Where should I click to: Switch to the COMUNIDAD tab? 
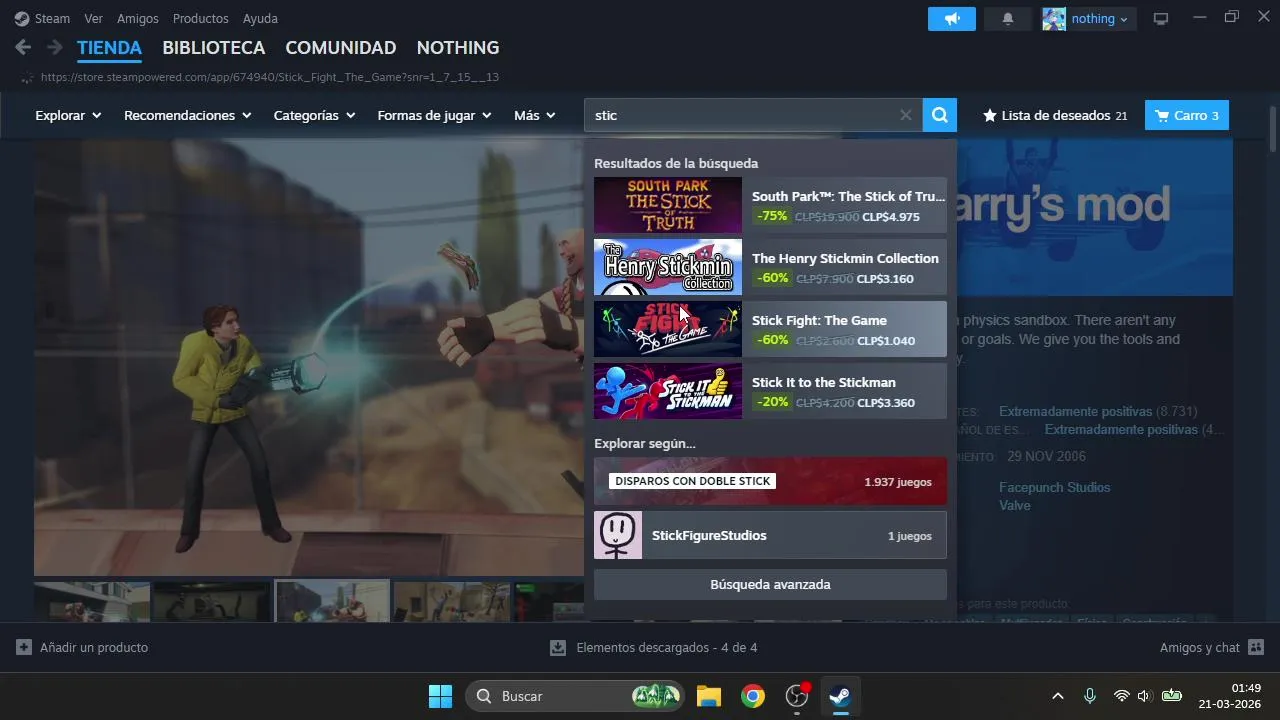pyautogui.click(x=341, y=47)
